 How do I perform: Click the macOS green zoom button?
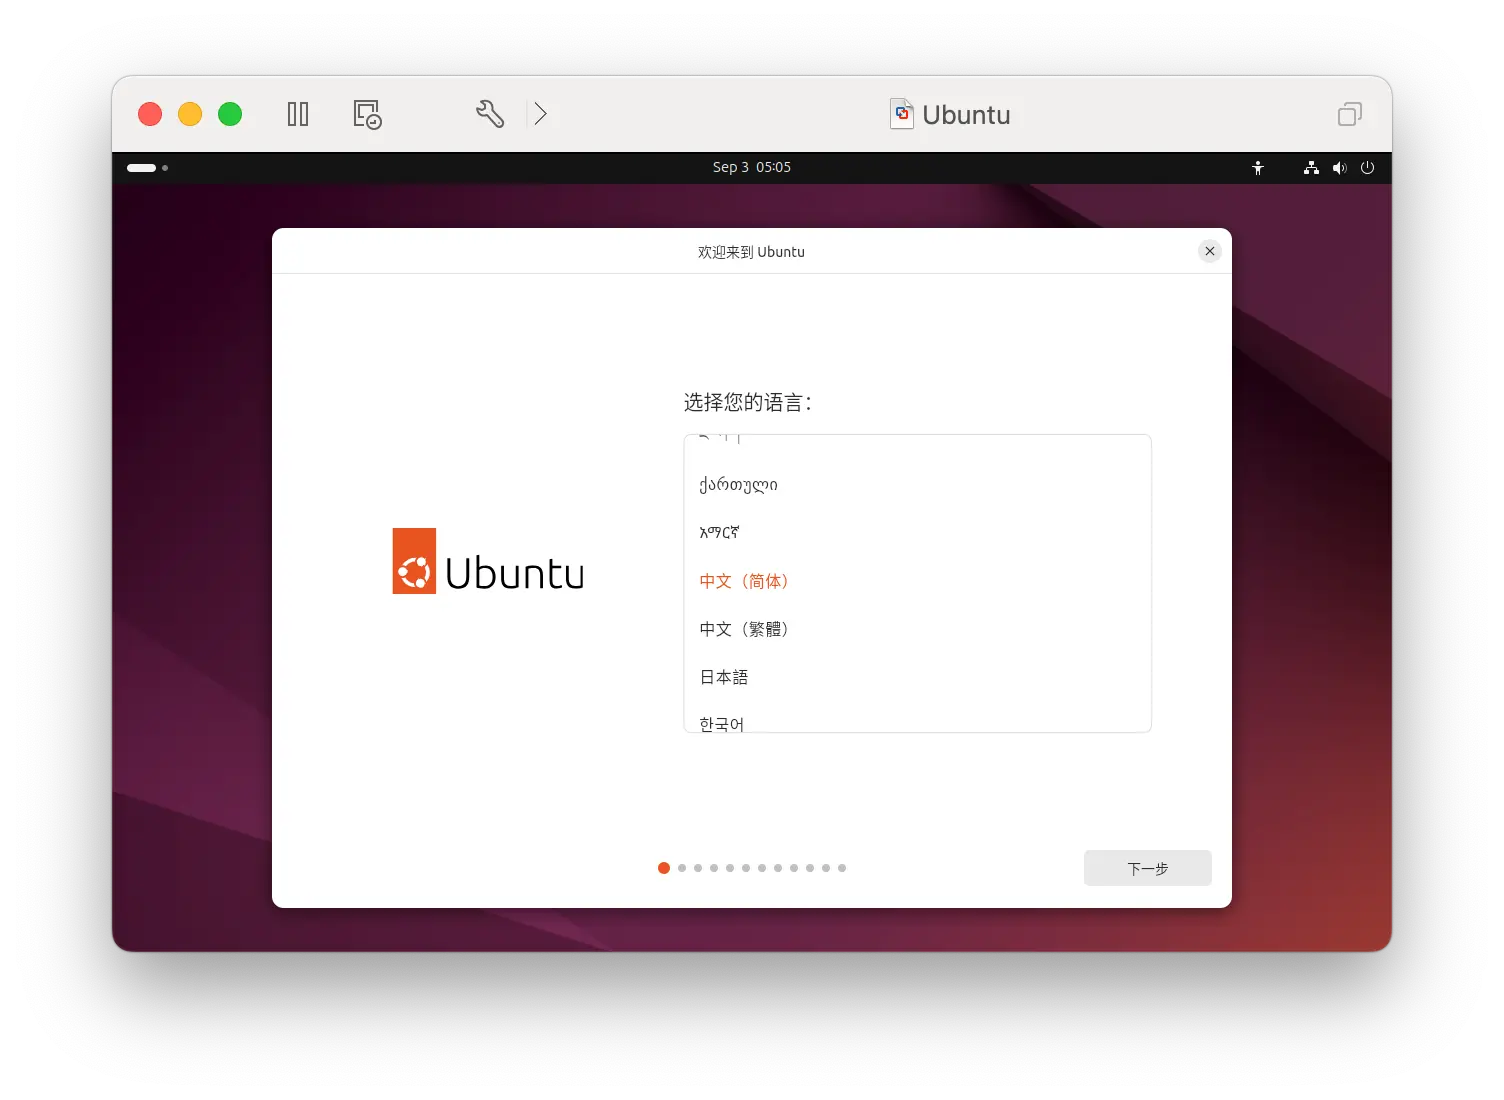230,114
